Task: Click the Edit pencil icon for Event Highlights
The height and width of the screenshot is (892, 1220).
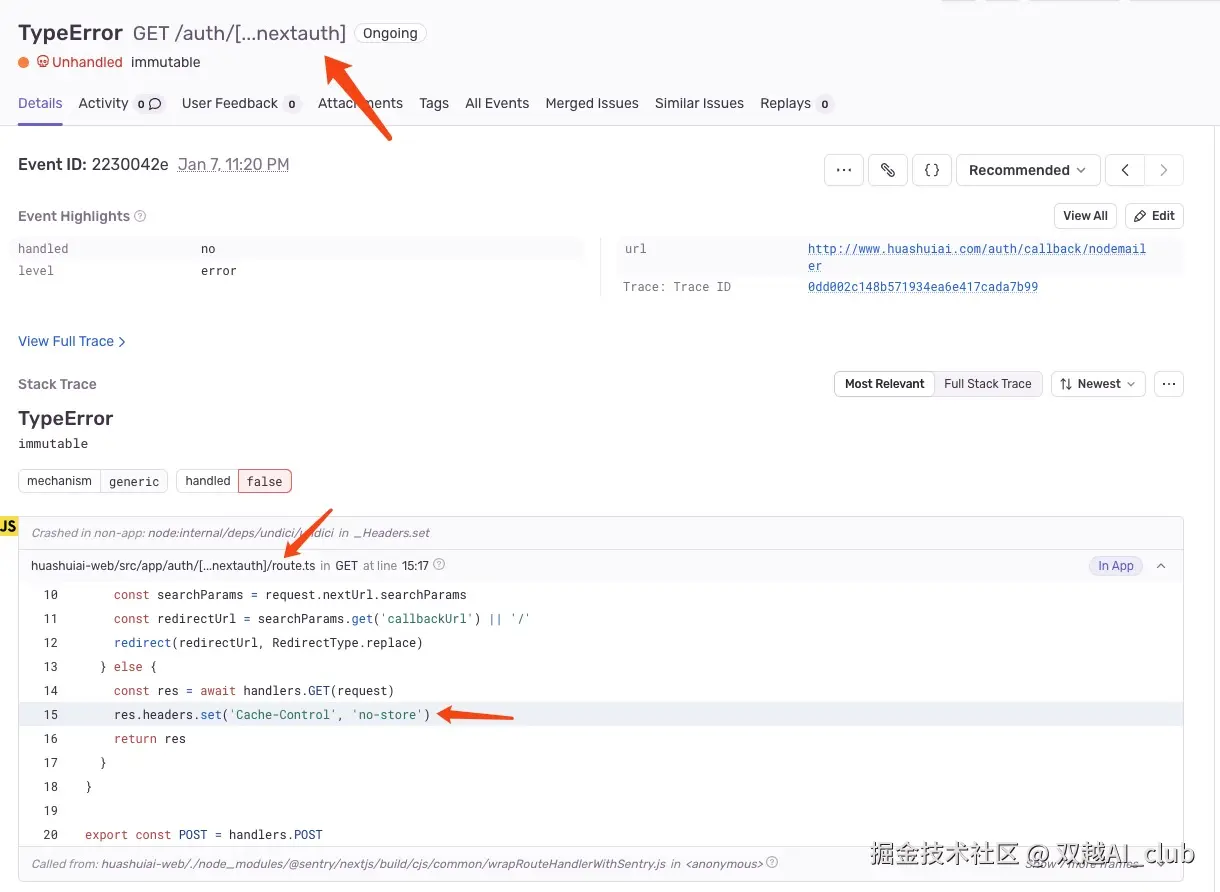Action: (1154, 216)
